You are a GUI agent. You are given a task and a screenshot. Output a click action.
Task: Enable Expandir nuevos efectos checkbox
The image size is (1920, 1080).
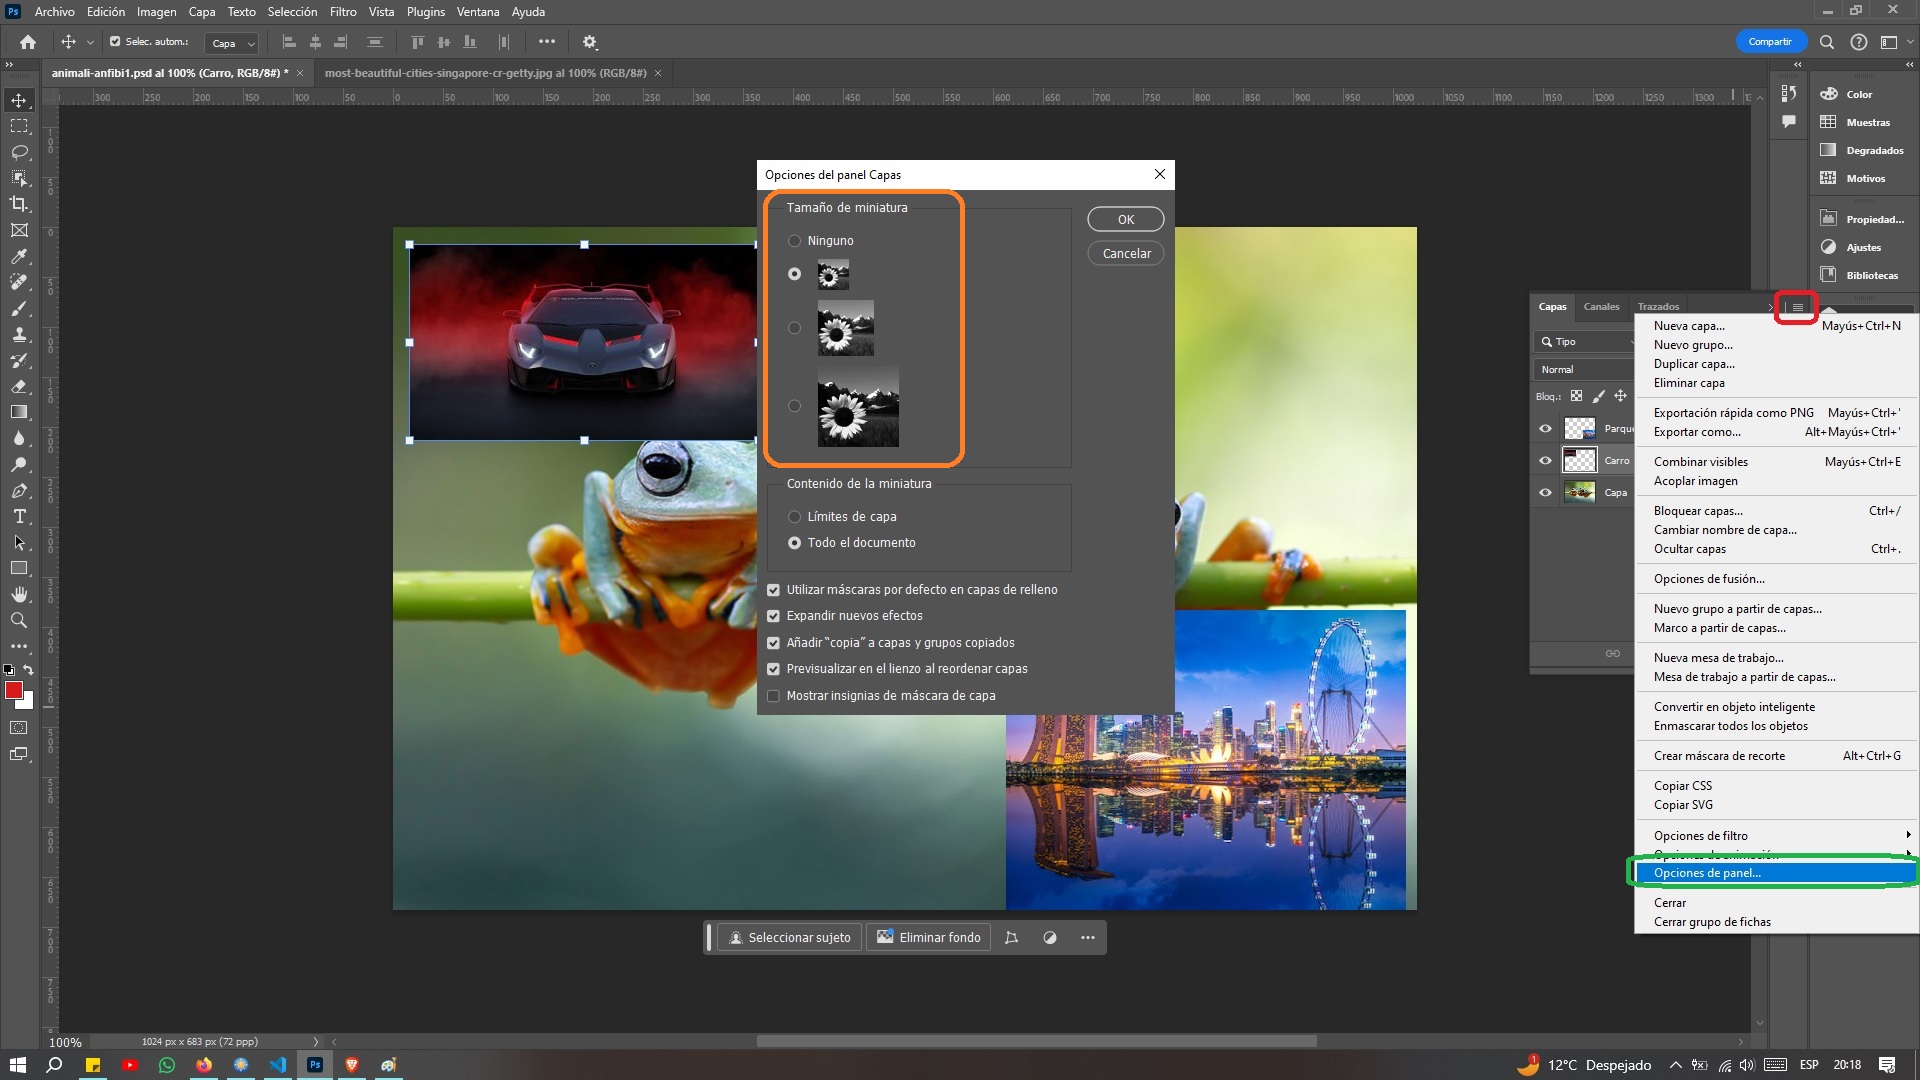click(x=775, y=616)
